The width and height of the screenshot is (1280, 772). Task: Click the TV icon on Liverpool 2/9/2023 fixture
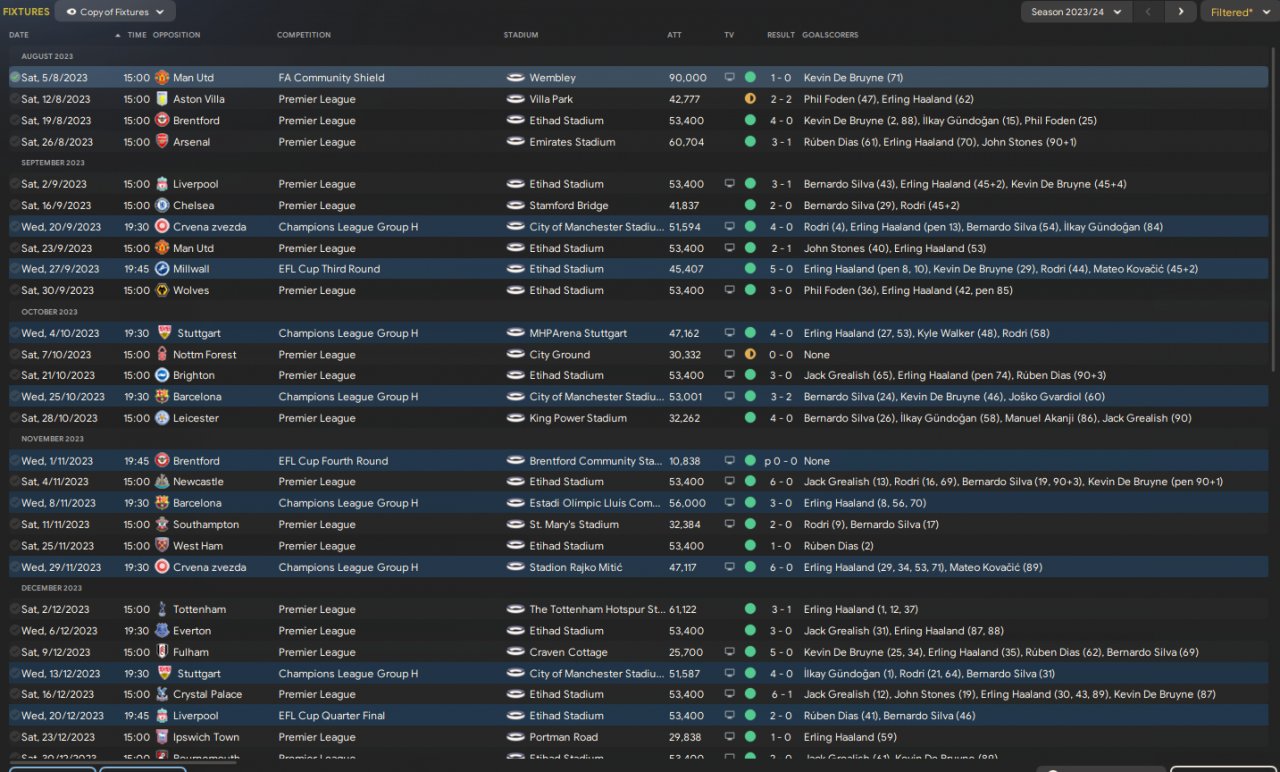[729, 184]
